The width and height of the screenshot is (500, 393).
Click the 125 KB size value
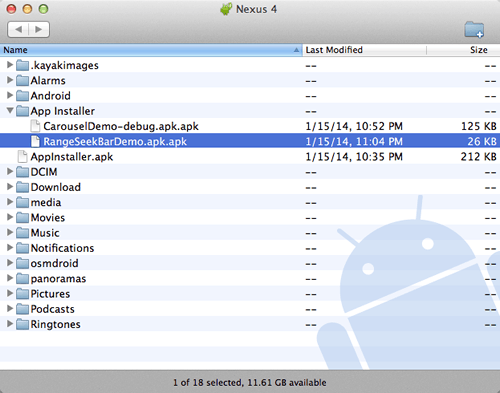tap(479, 126)
